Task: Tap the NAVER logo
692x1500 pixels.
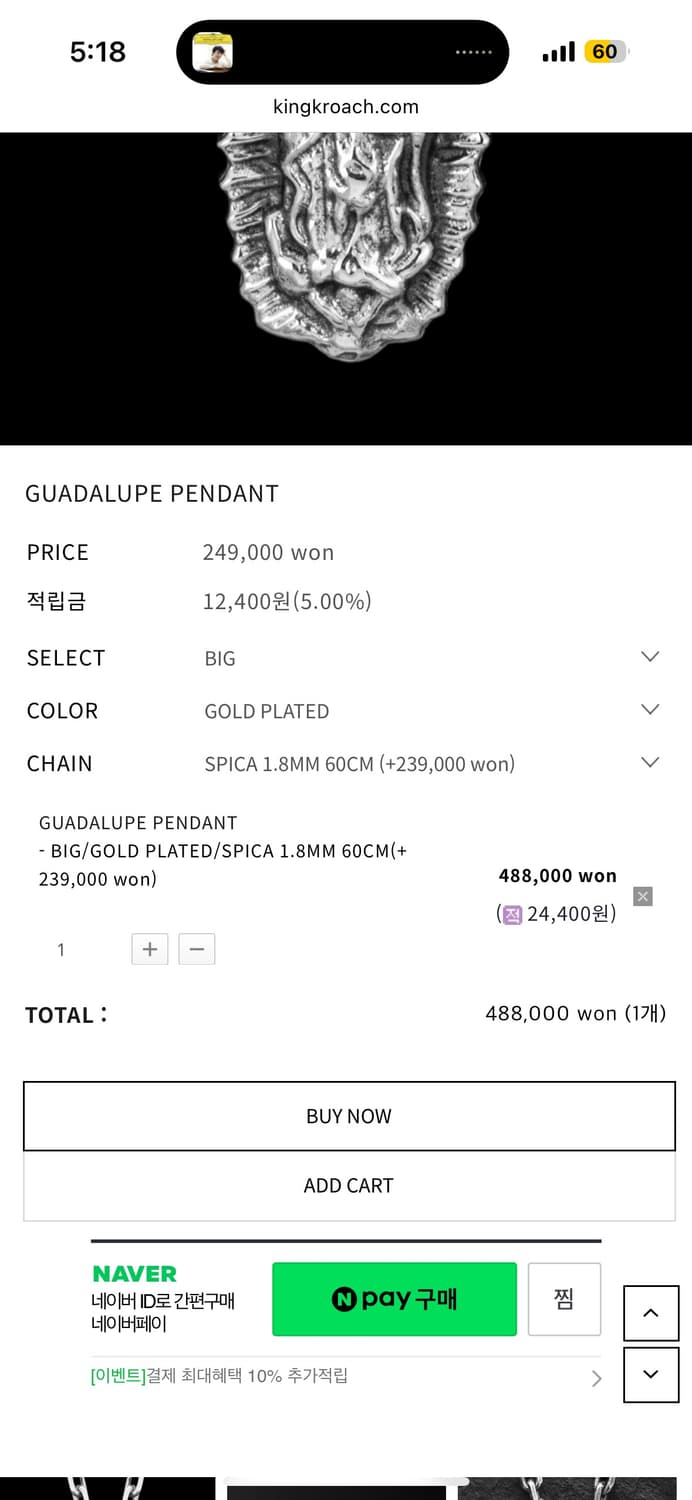Action: coord(134,1274)
